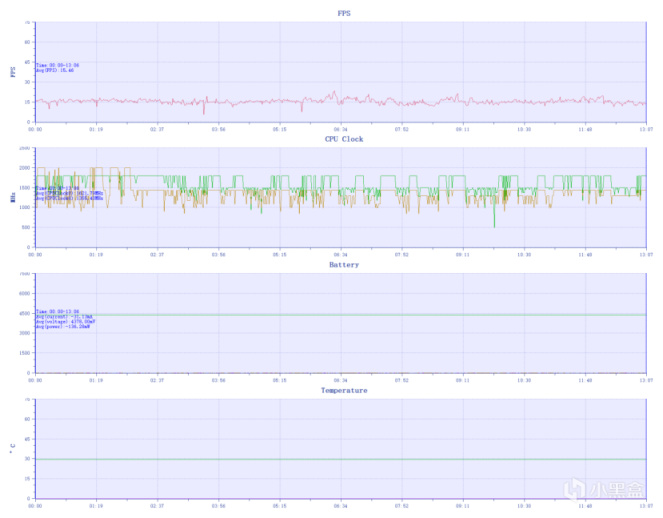This screenshot has height=518, width=663.
Task: Click the 10:30 time label under Battery chart
Action: point(524,381)
